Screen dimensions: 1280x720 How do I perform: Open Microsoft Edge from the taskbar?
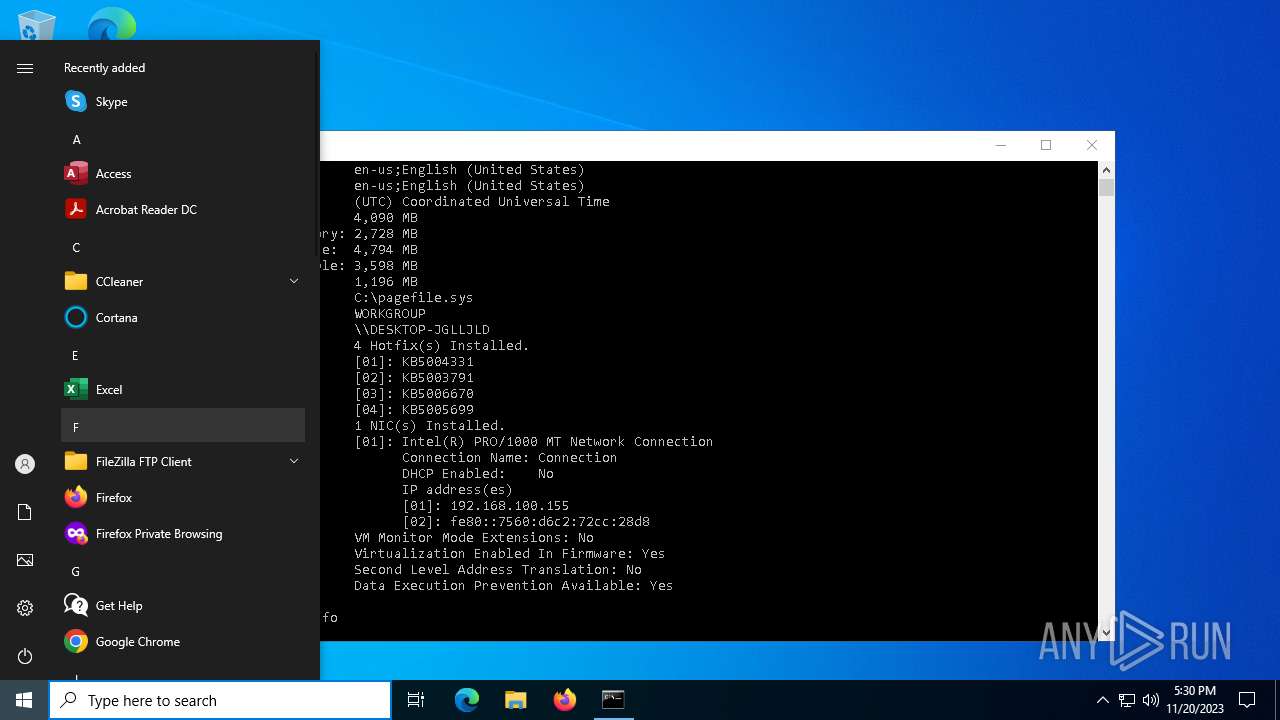[x=467, y=700]
